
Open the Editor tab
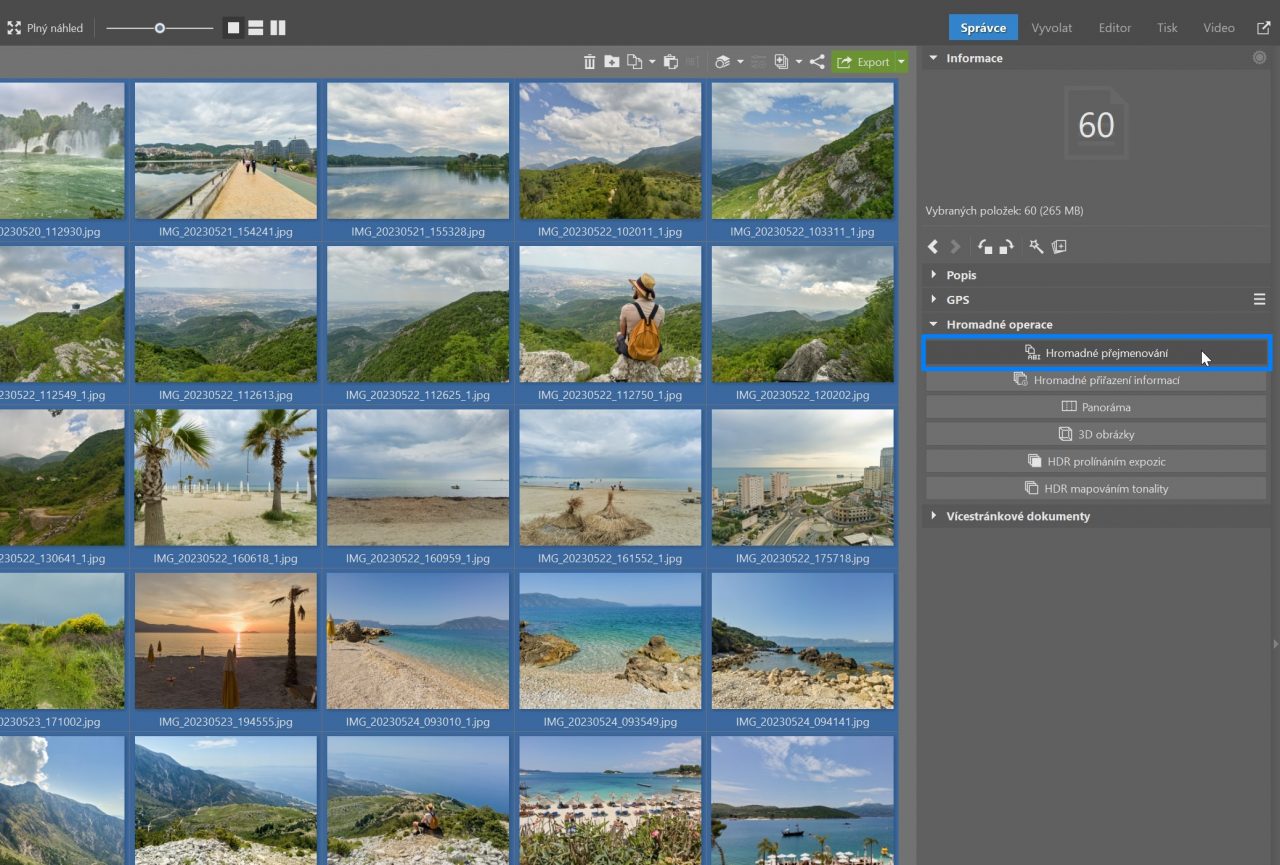[x=1114, y=28]
